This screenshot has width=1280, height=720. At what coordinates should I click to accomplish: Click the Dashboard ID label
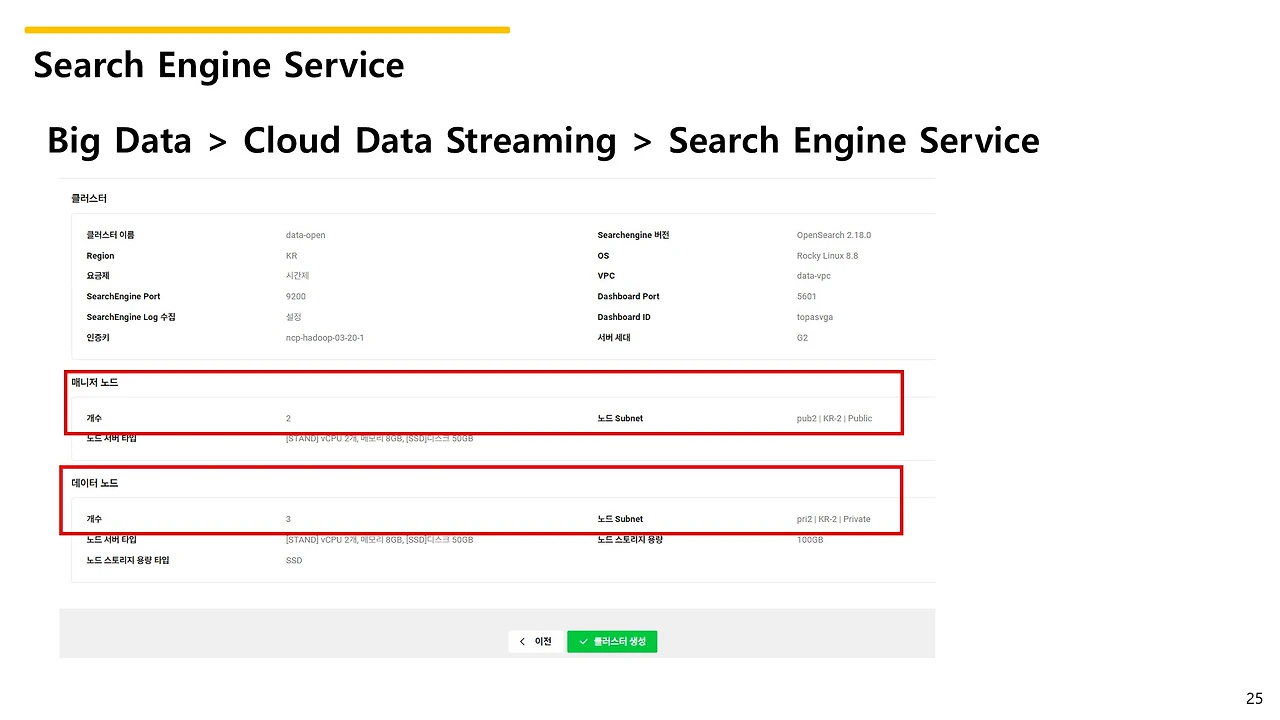point(624,317)
